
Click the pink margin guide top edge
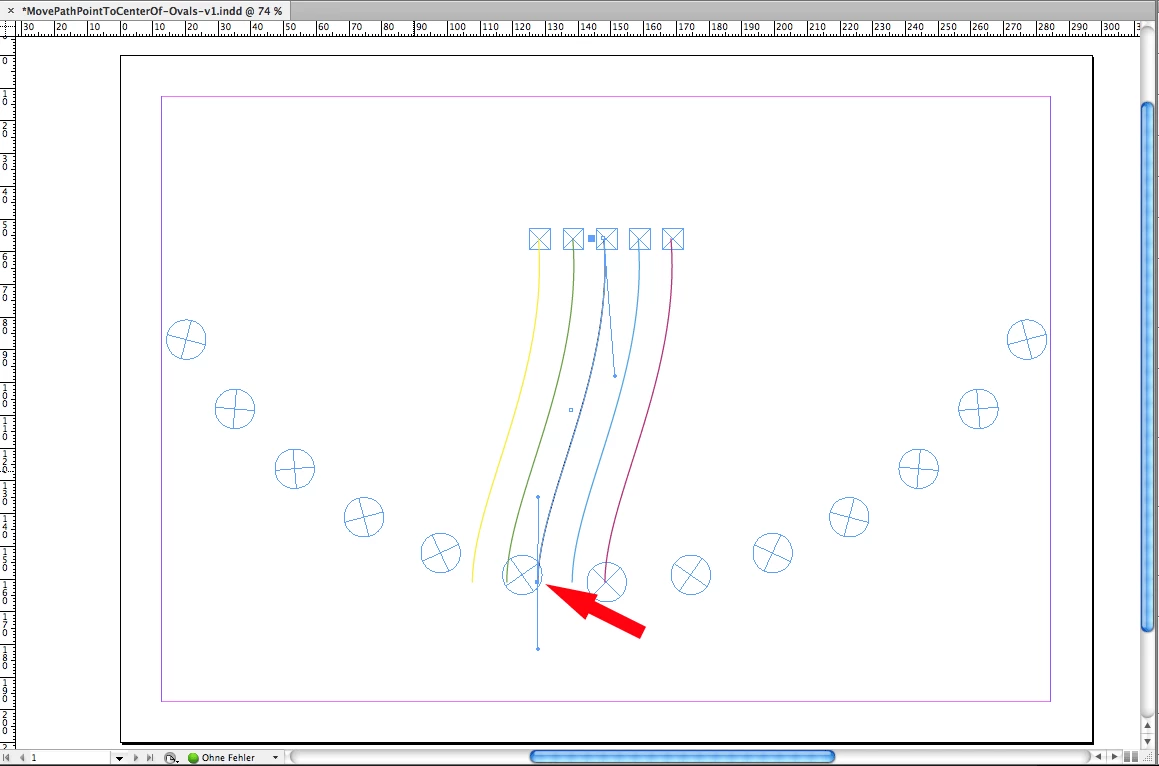click(606, 96)
